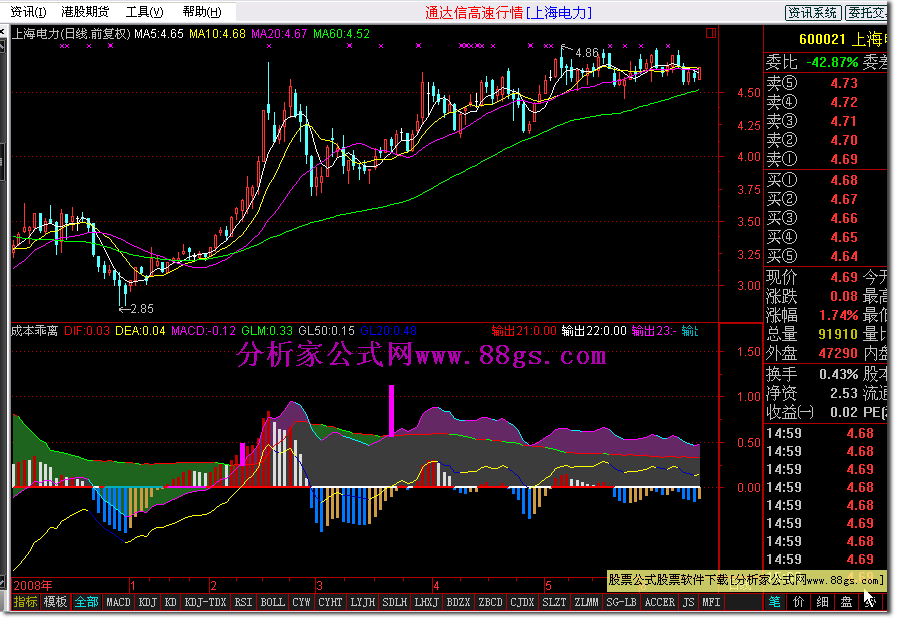The width and height of the screenshot is (897, 619).
Task: Switch indicator to JS
Action: (688, 602)
